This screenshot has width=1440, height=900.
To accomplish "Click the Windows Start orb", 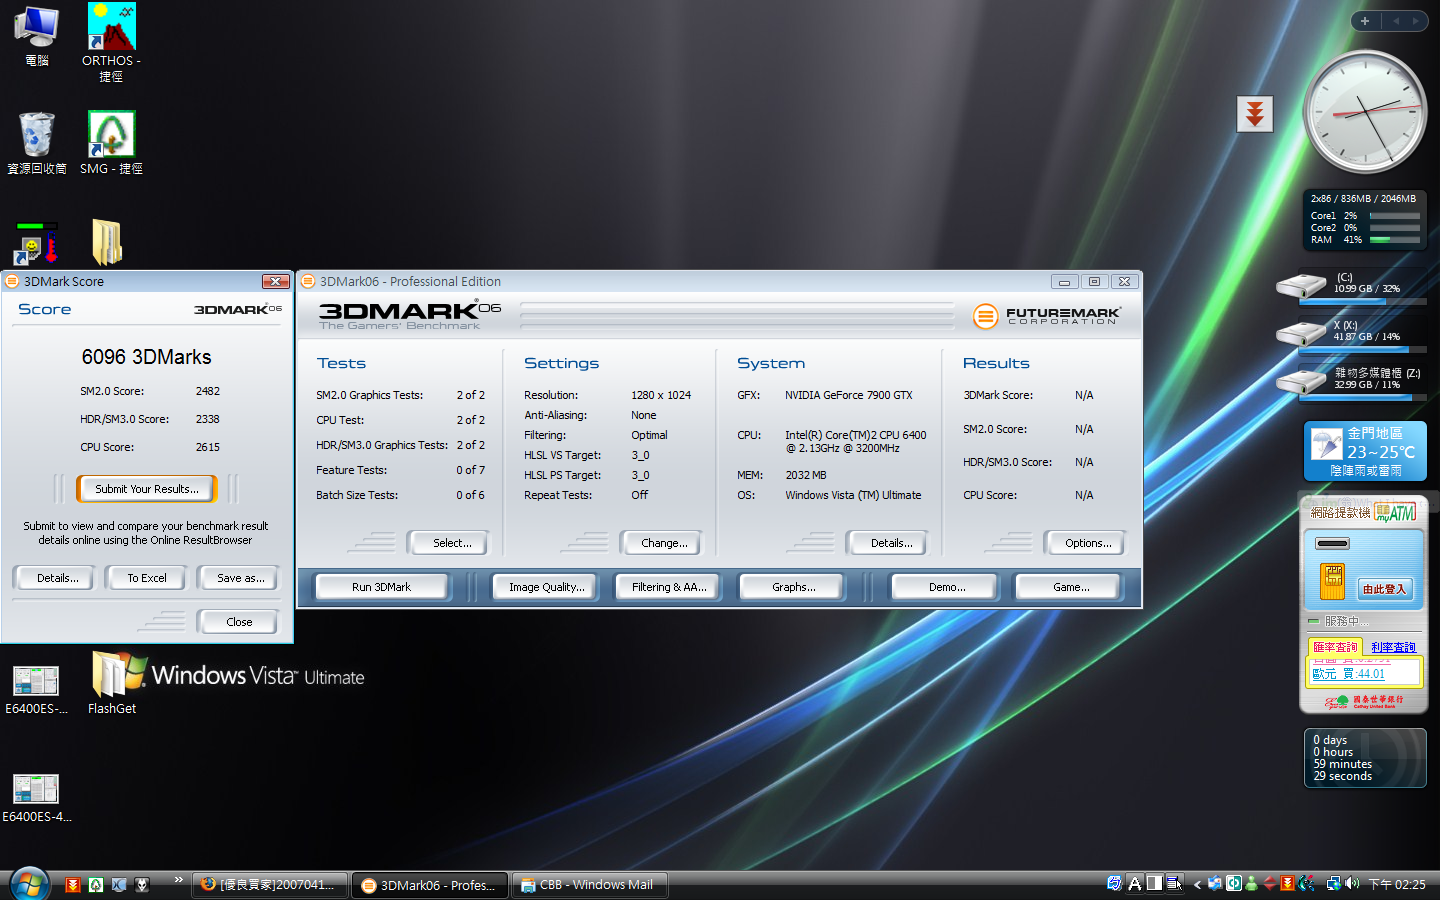I will tap(28, 884).
